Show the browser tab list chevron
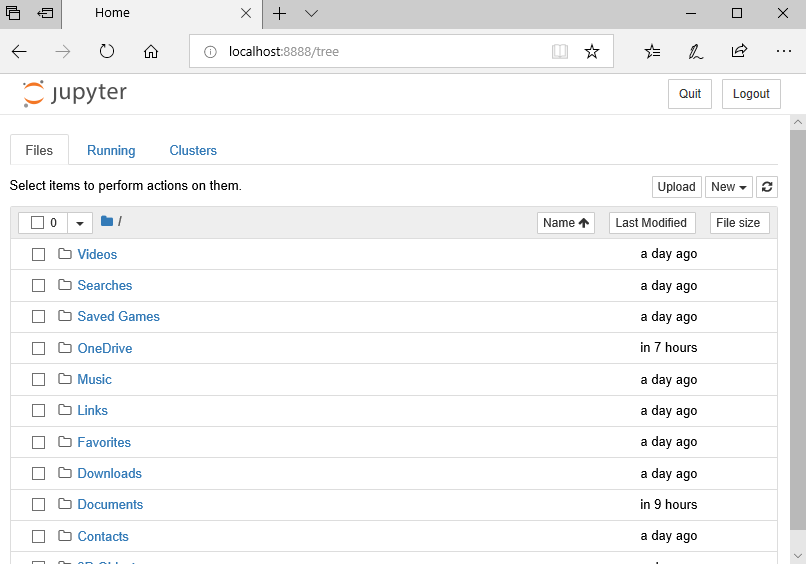Viewport: 806px width, 564px height. click(x=311, y=13)
